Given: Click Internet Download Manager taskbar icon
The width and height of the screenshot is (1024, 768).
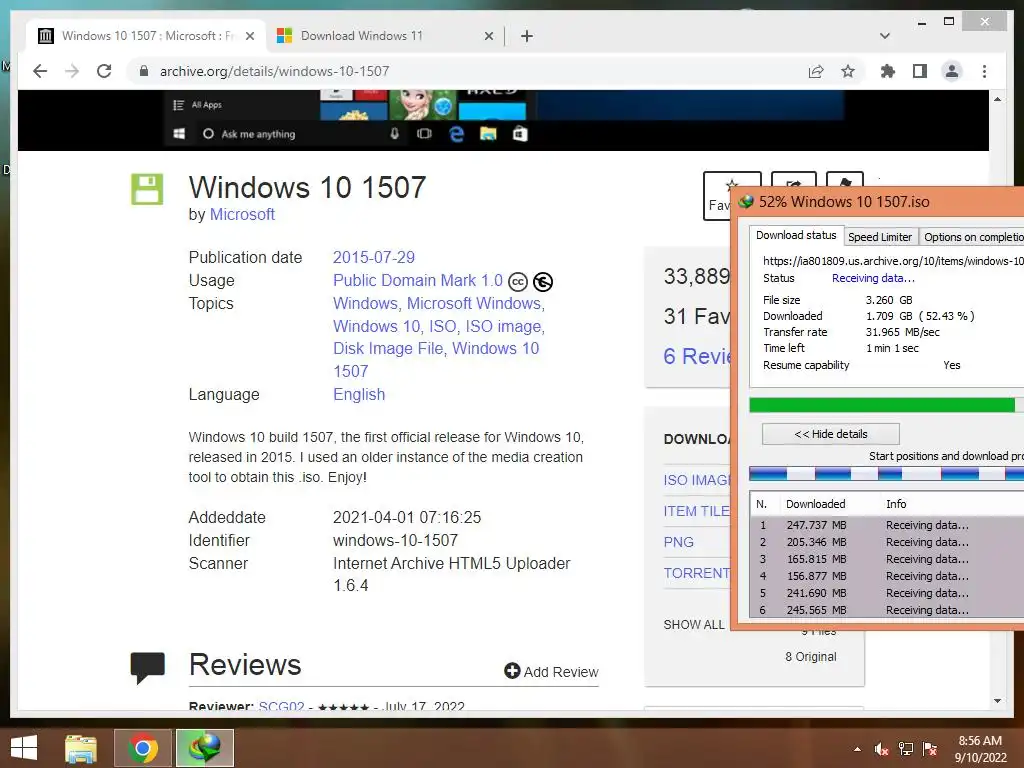Looking at the screenshot, I should coord(204,748).
